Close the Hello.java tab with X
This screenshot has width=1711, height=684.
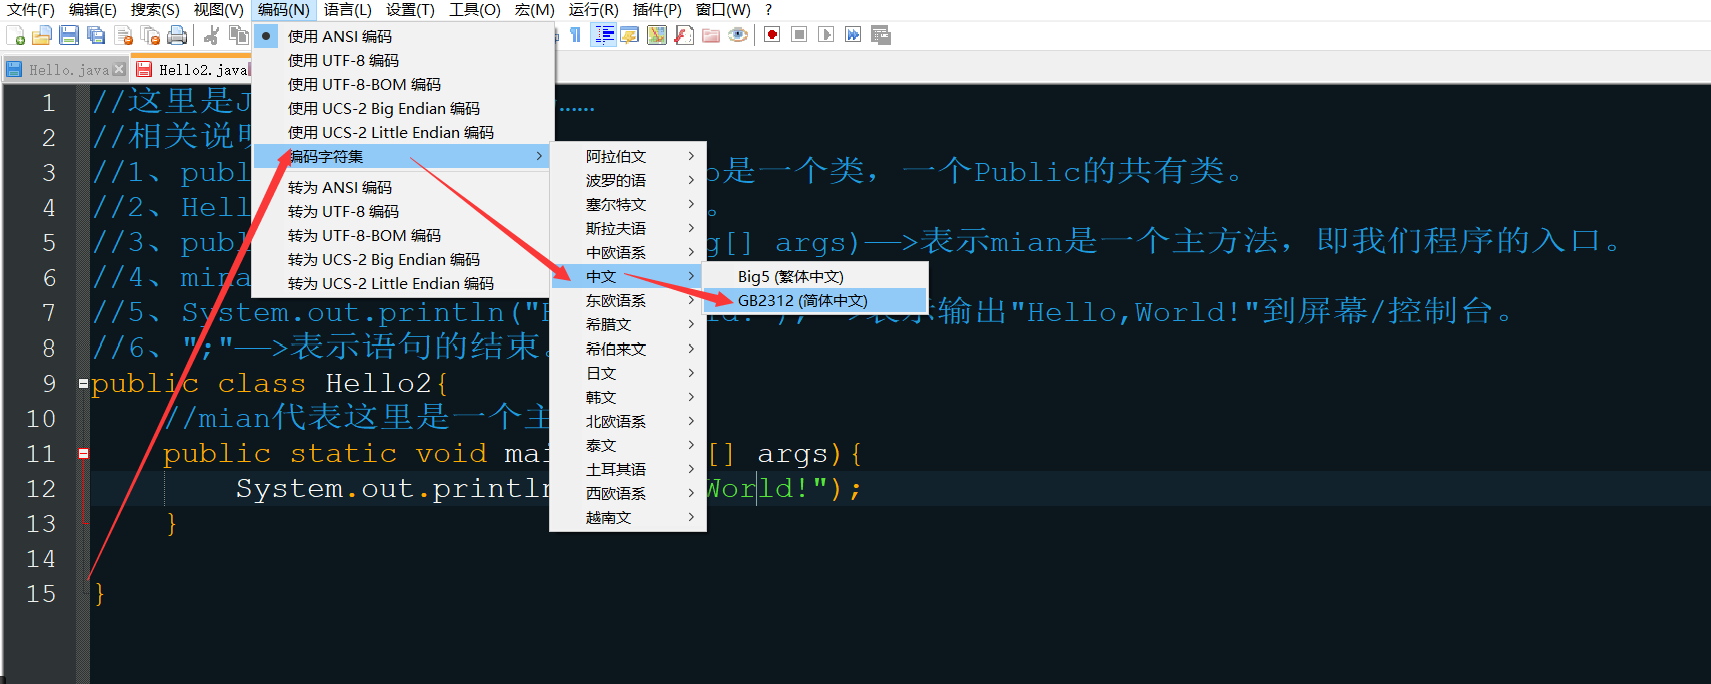click(x=119, y=69)
